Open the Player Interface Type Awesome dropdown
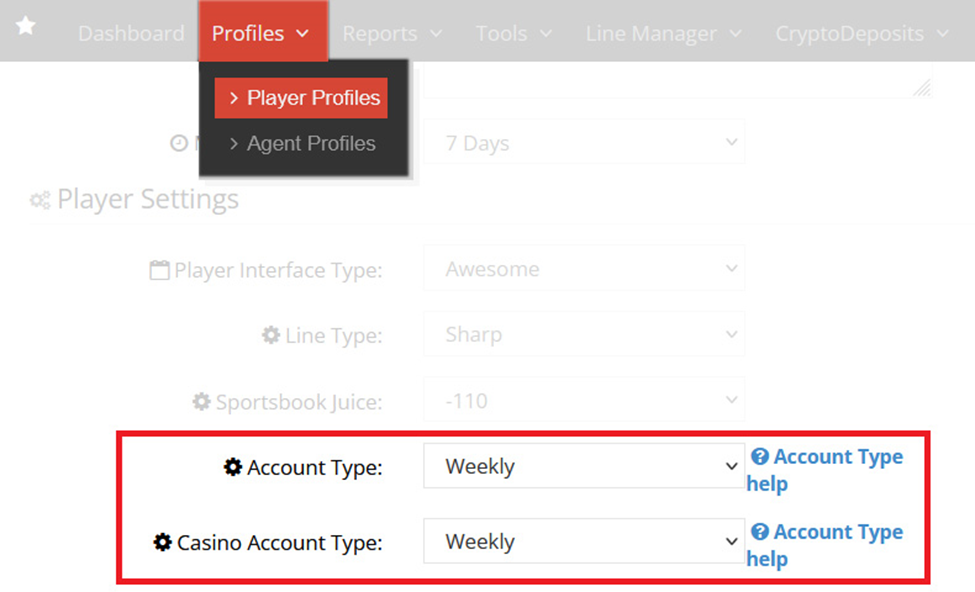Viewport: 975px width, 592px height. (584, 269)
